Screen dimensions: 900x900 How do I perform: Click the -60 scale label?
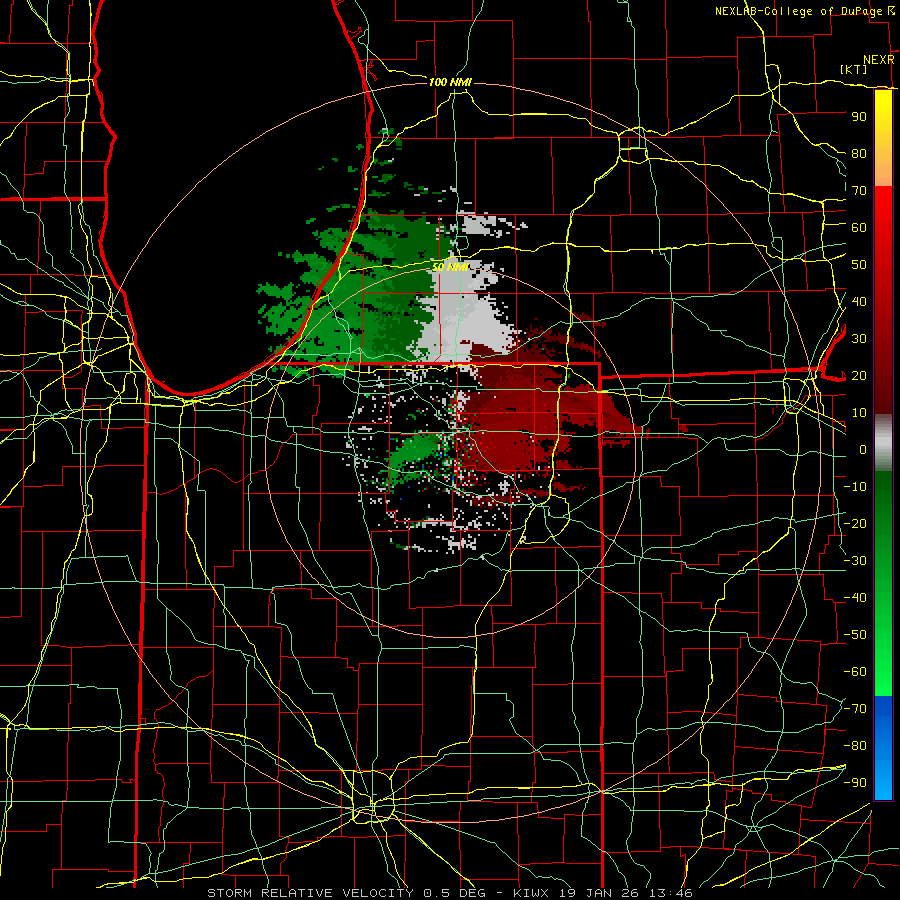coord(855,672)
